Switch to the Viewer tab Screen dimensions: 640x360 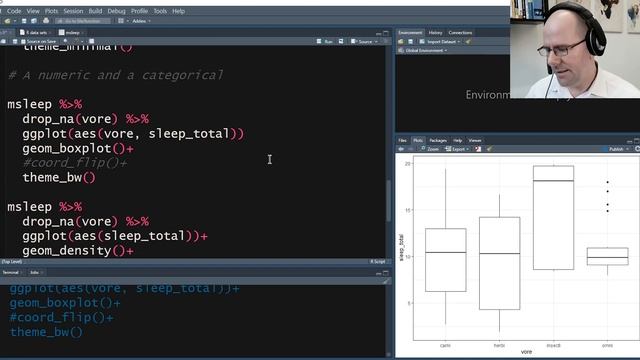tap(475, 140)
